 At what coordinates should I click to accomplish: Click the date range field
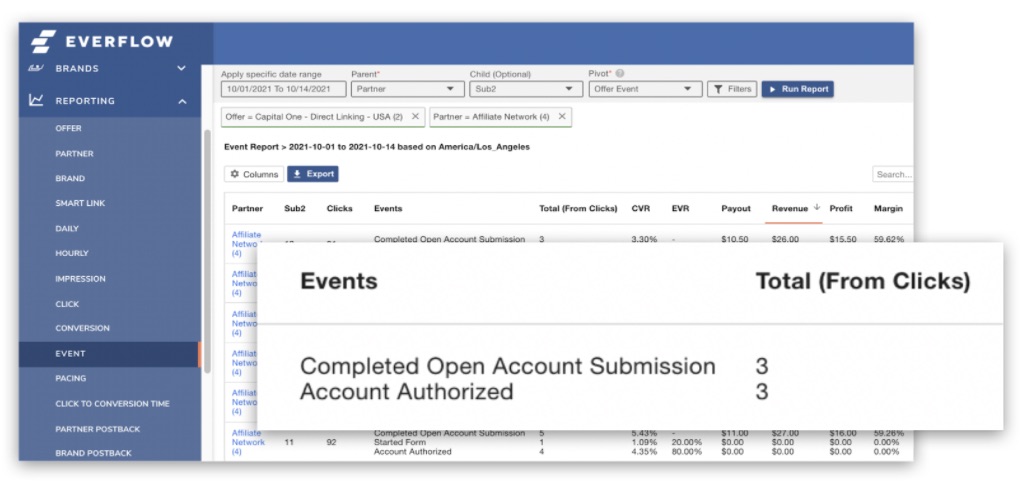(284, 89)
